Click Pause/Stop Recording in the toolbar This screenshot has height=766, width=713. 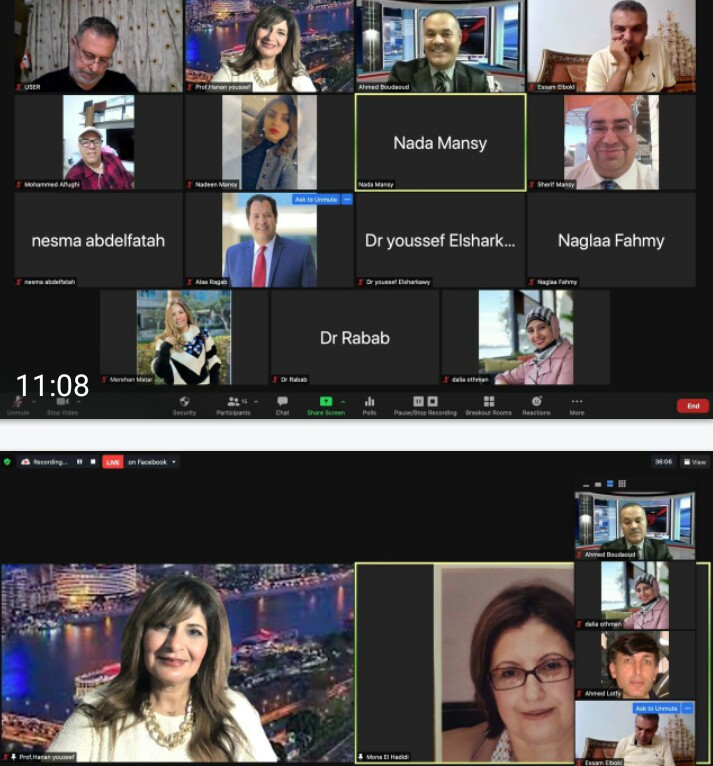tap(425, 403)
